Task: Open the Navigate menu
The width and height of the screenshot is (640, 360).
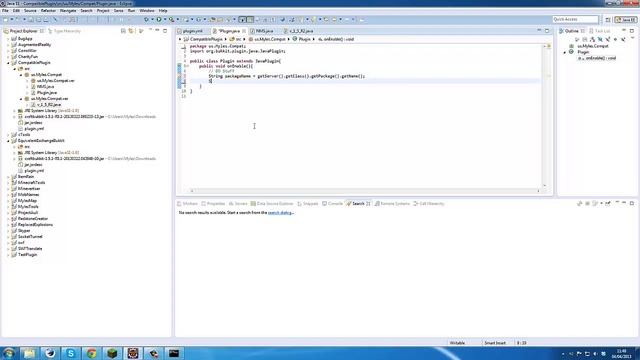Action: (x=68, y=11)
